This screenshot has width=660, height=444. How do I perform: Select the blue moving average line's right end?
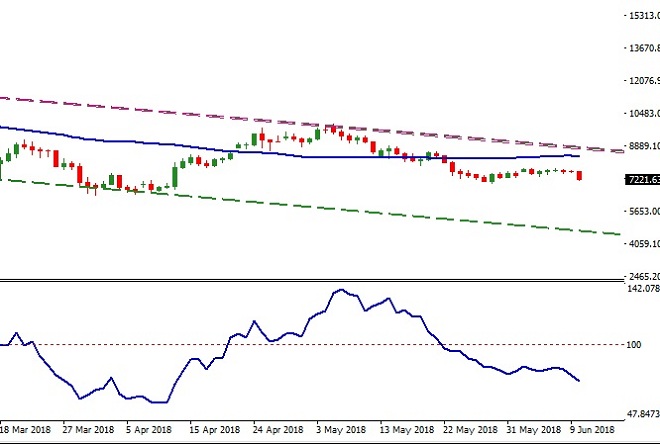(579, 156)
